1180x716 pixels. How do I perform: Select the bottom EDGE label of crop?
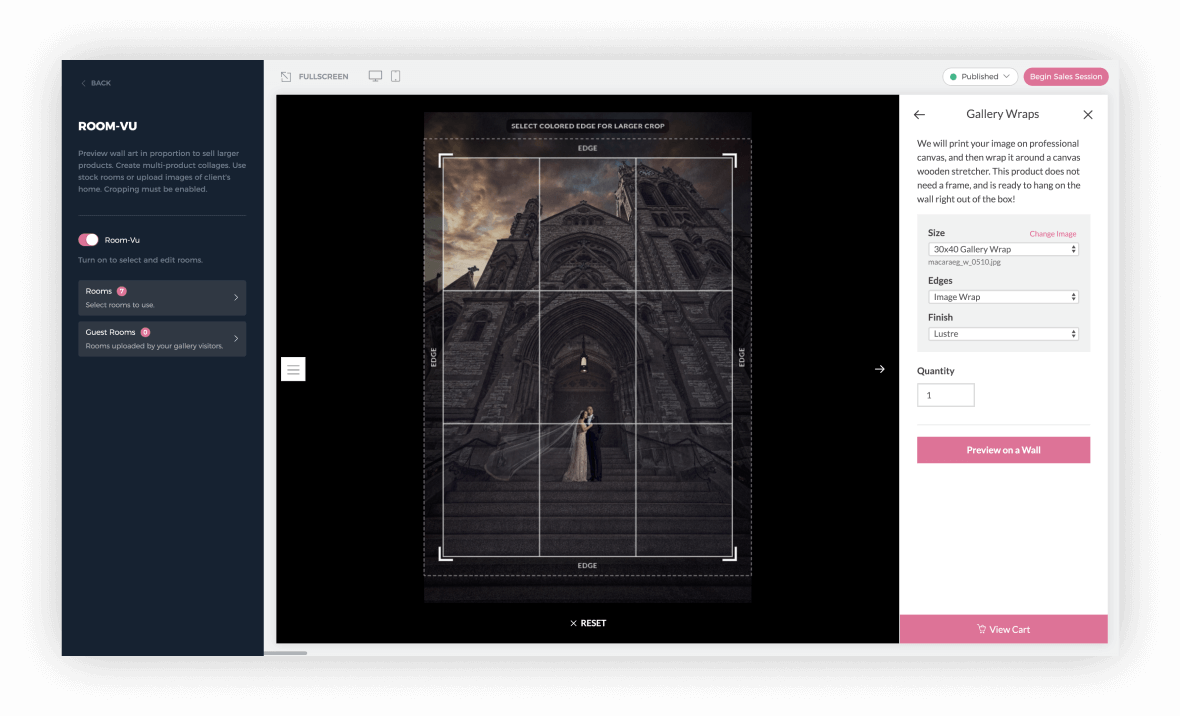point(588,565)
